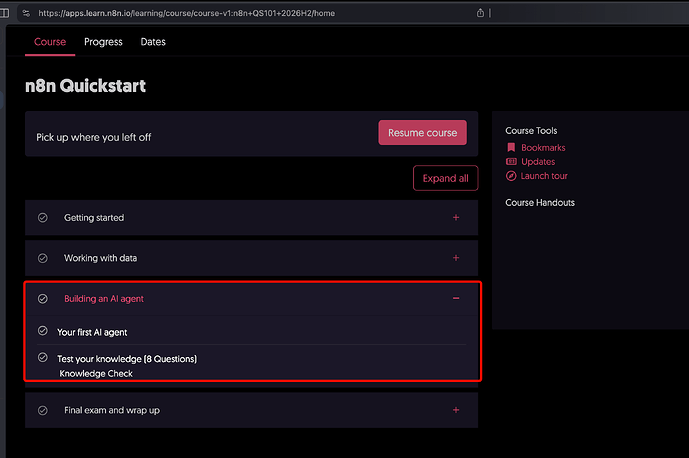
Task: Collapse Building an AI agent minus icon
Action: click(x=456, y=298)
